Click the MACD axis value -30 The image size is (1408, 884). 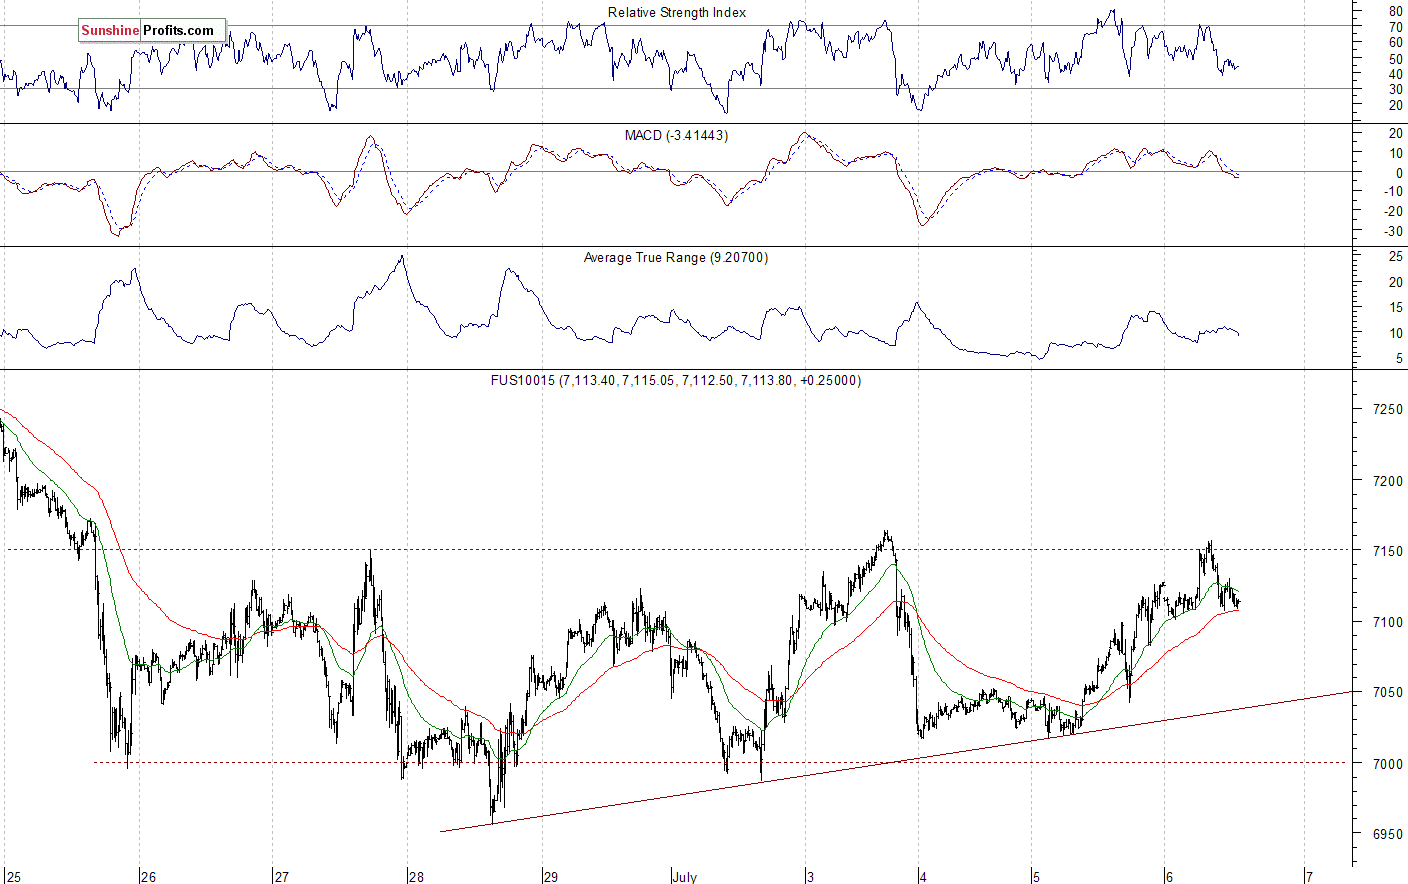[x=1393, y=231]
